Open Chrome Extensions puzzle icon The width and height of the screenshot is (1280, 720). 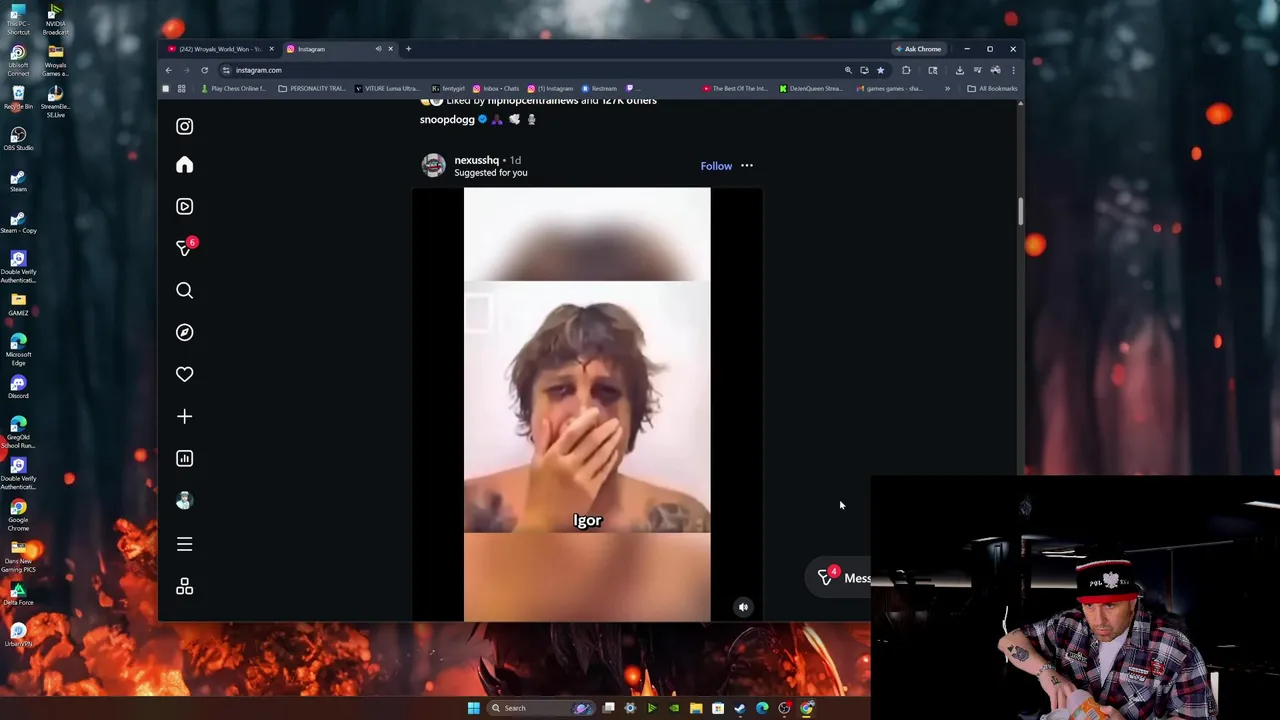pyautogui.click(x=906, y=70)
